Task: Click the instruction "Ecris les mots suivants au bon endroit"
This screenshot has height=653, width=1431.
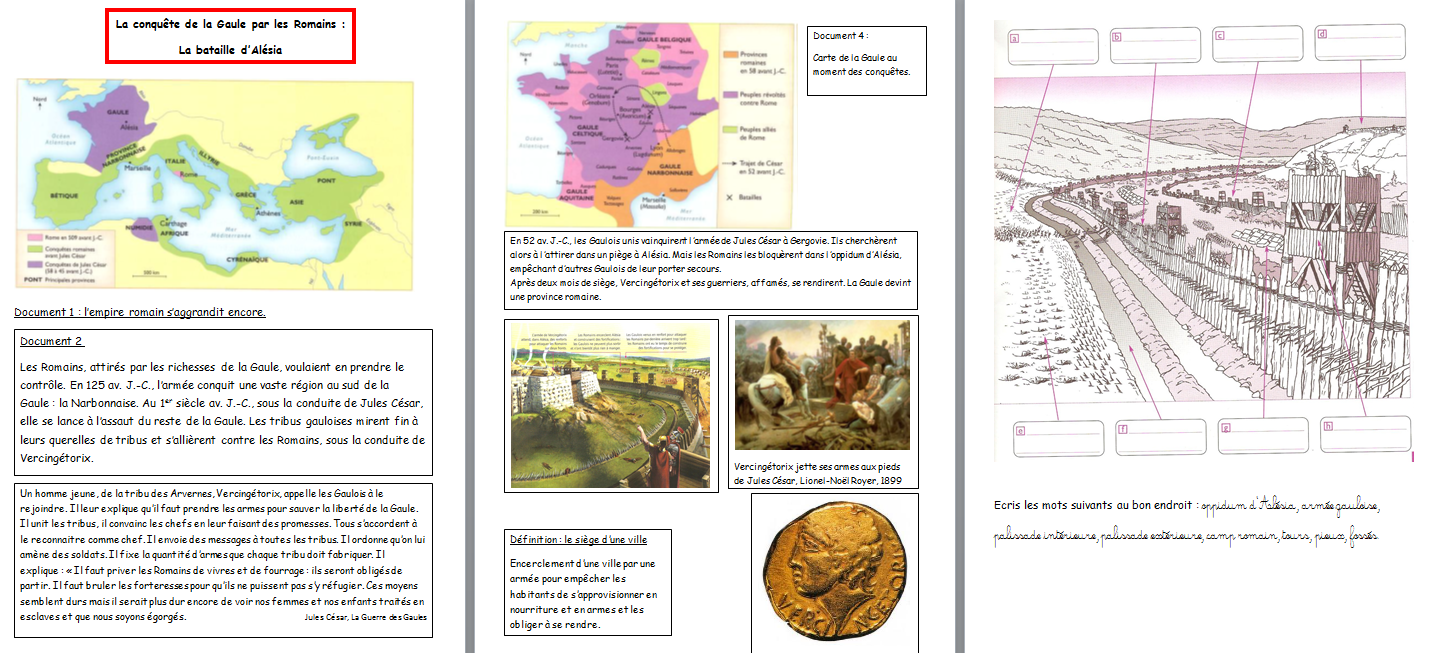Action: pos(1094,505)
